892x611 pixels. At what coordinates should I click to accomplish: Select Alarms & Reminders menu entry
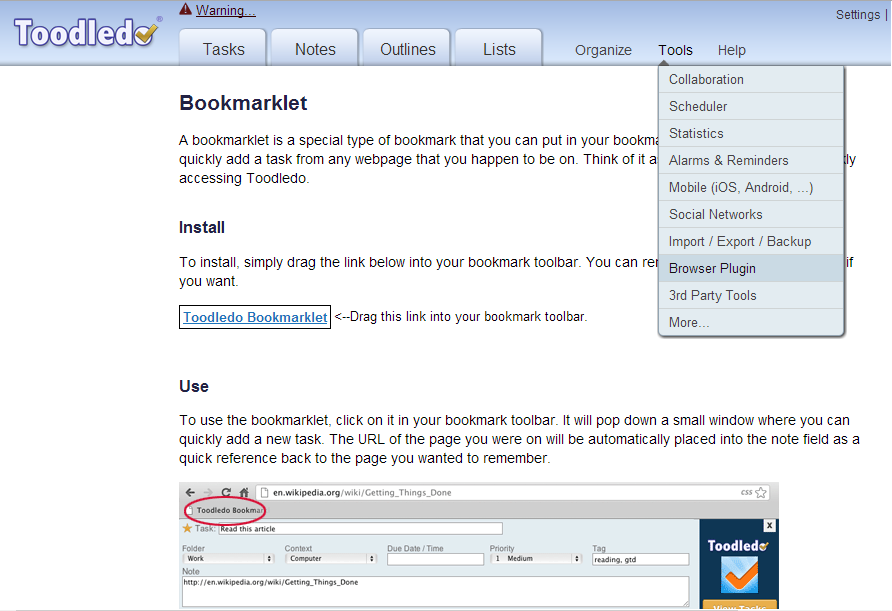point(751,160)
